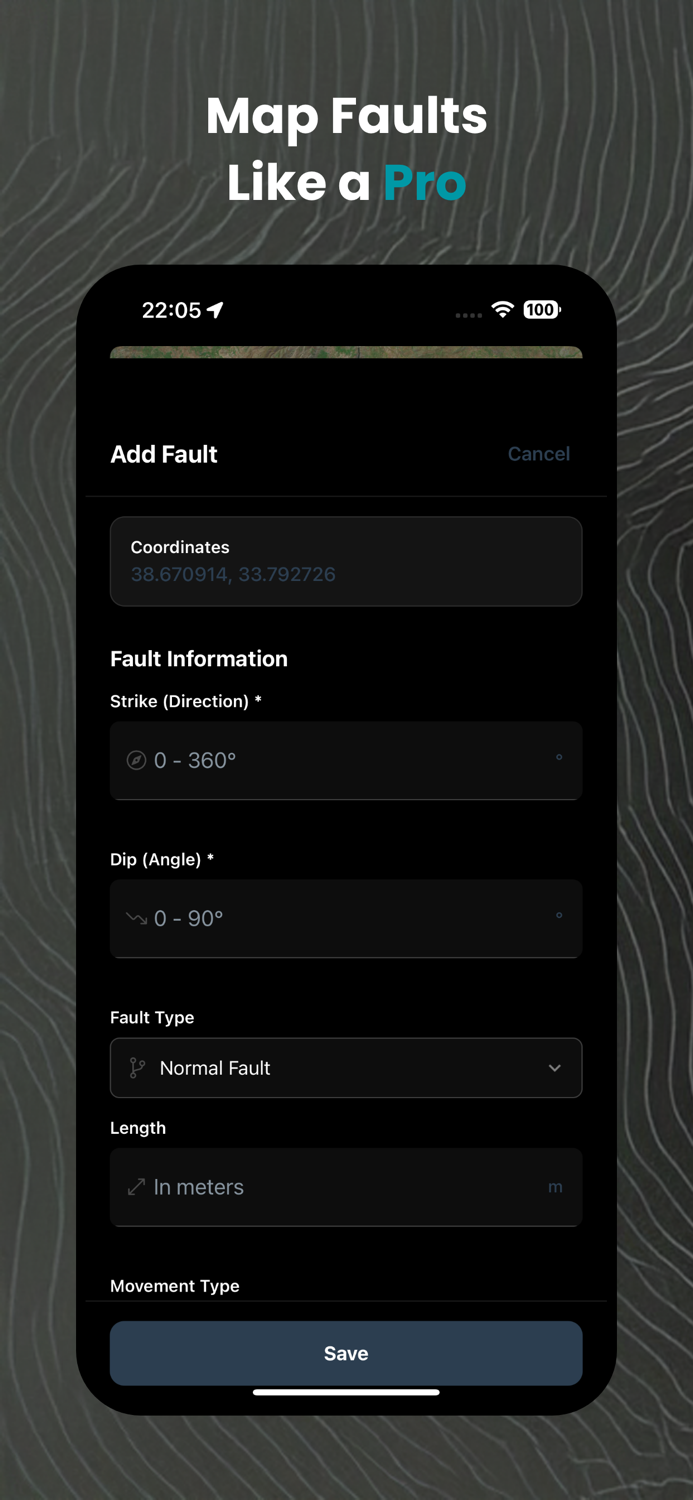Tap the location arrow next to the clock
The width and height of the screenshot is (693, 1500).
[x=215, y=310]
